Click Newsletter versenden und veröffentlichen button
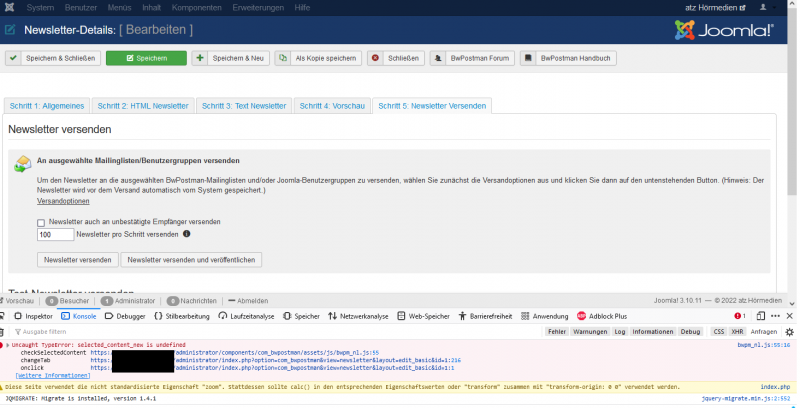Screen dimensions: 800x408 click(x=191, y=259)
